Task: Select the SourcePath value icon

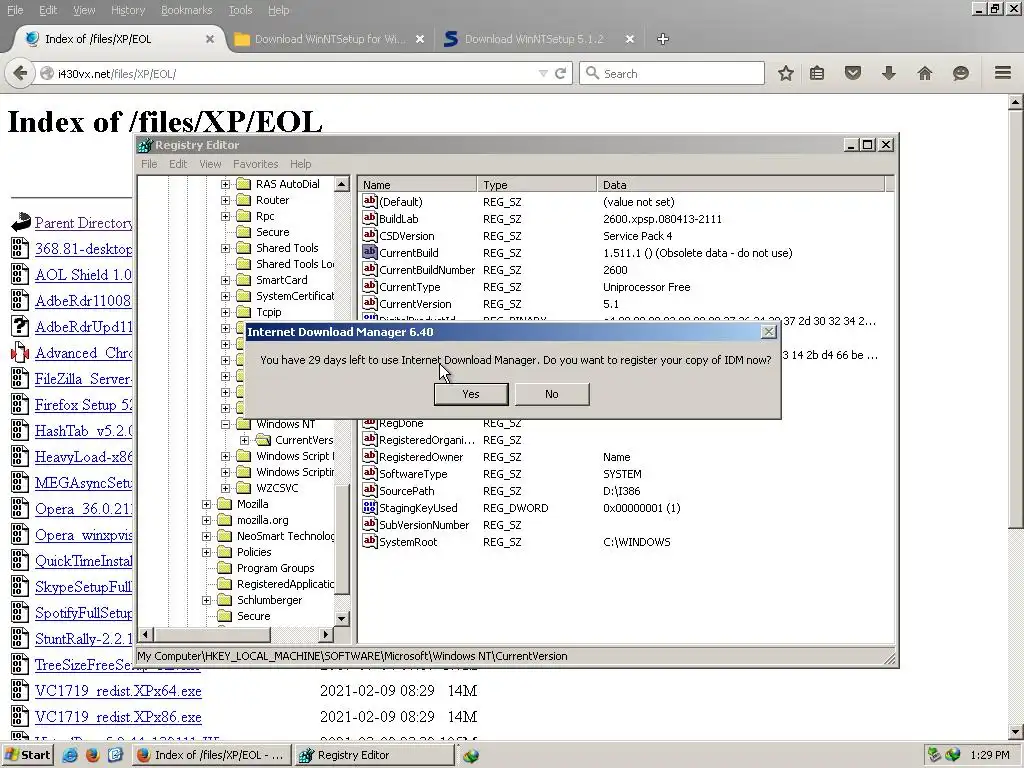Action: [x=370, y=490]
